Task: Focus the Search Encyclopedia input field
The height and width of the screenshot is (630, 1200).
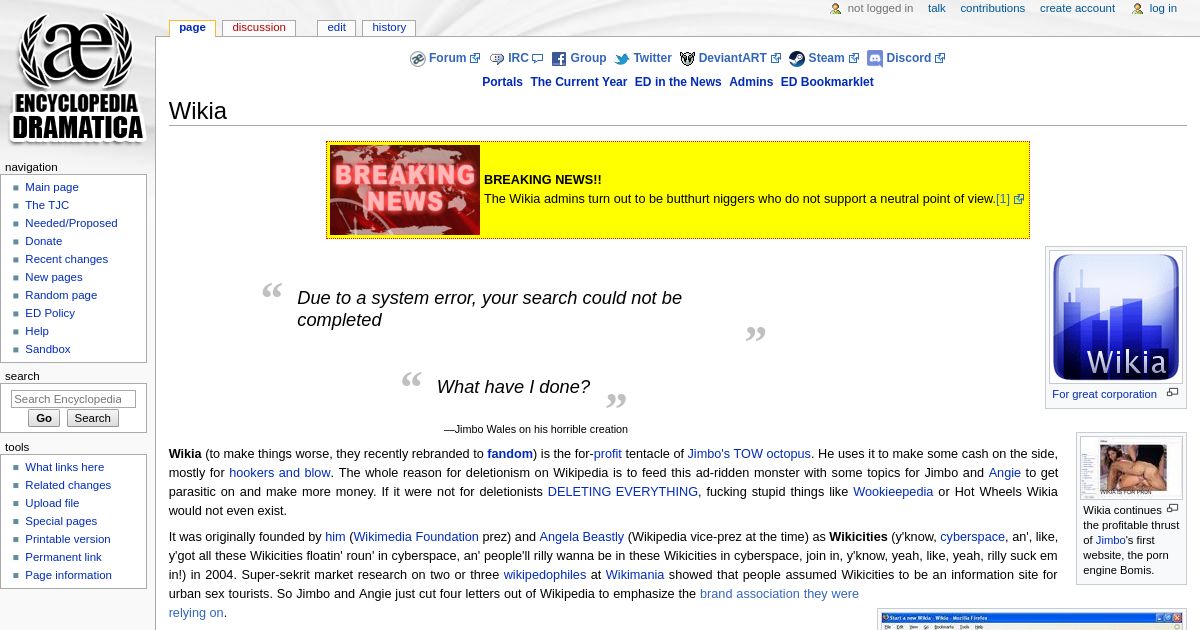Action: tap(73, 399)
